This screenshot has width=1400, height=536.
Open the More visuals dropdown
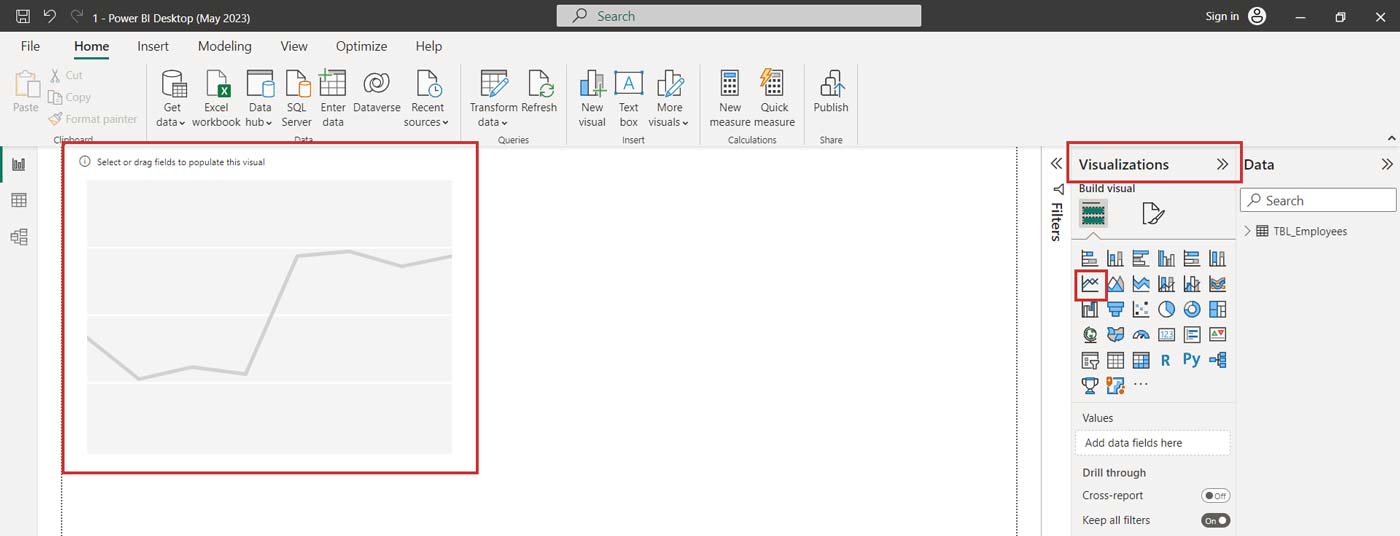click(x=669, y=99)
